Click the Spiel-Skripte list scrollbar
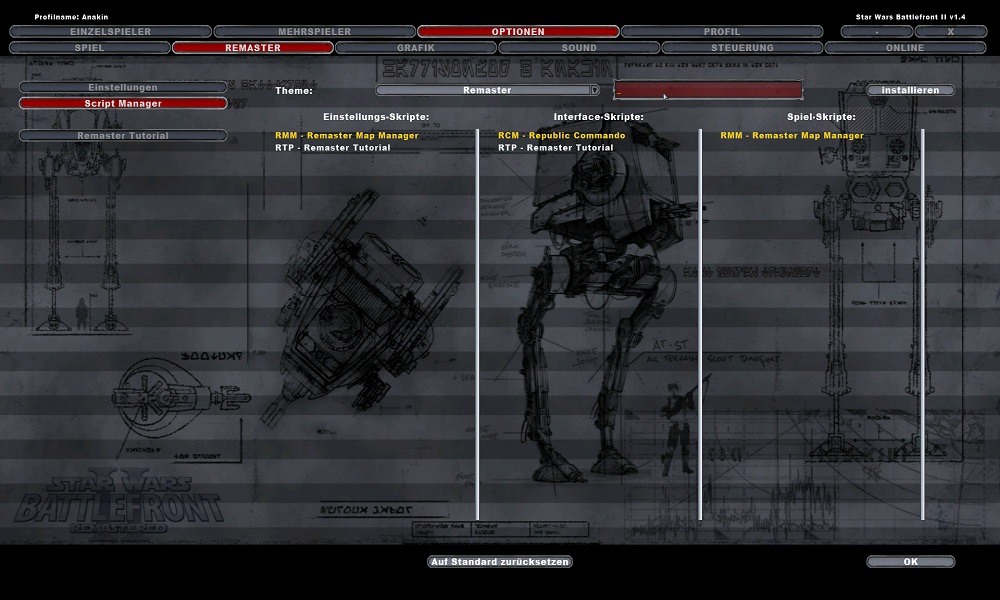The width and height of the screenshot is (1000, 600). [x=922, y=325]
